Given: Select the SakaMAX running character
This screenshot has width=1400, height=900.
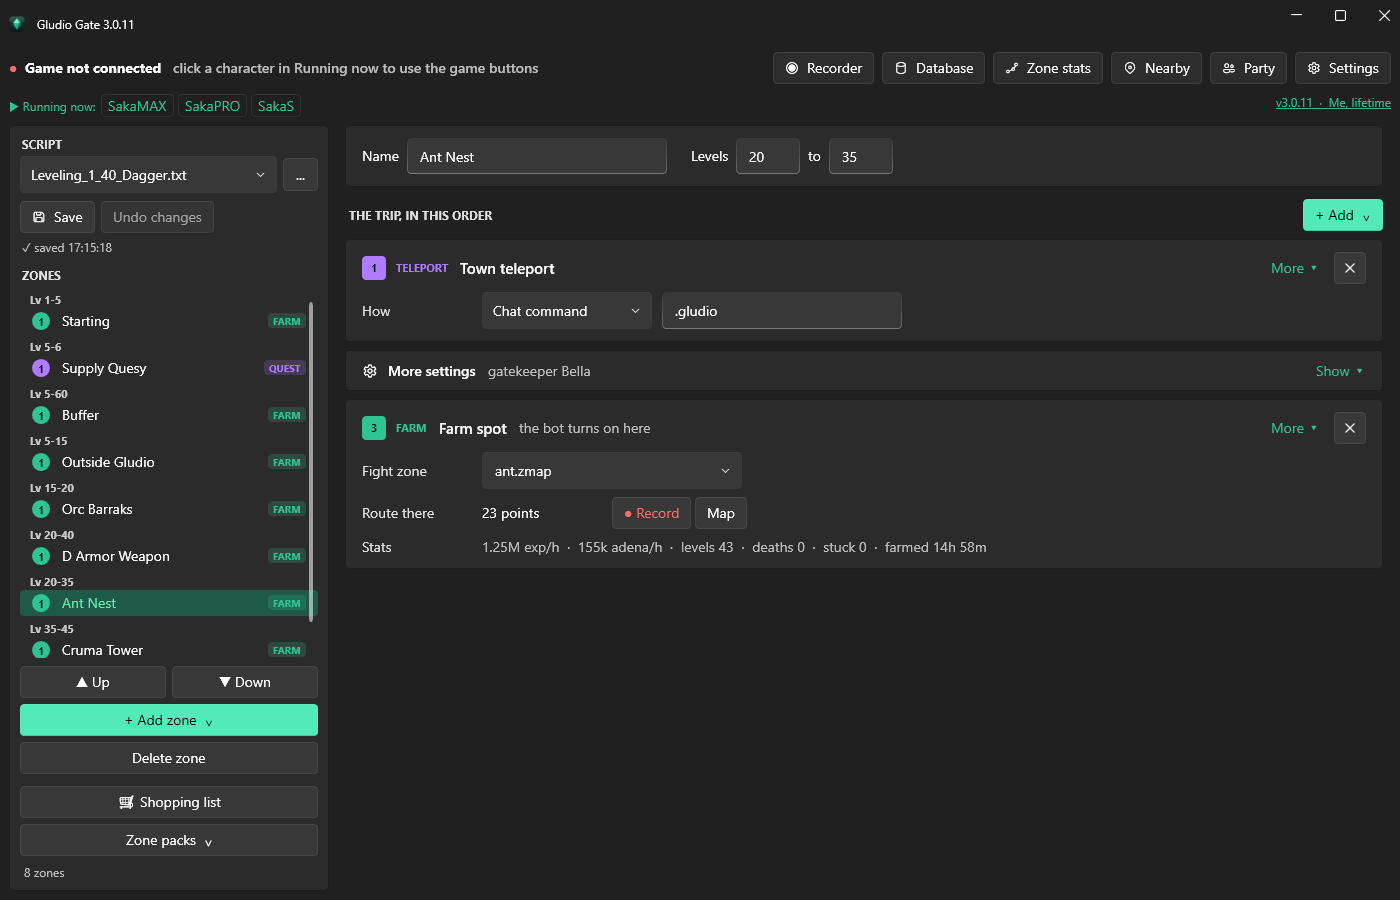Looking at the screenshot, I should point(137,106).
